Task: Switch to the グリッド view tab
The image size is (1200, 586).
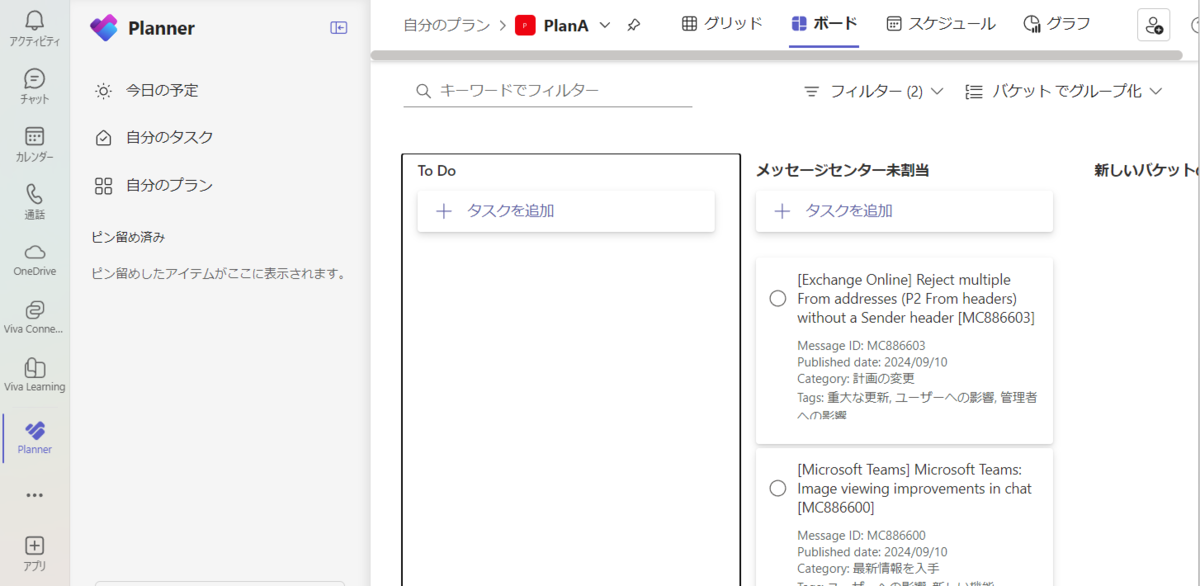Action: [x=722, y=24]
